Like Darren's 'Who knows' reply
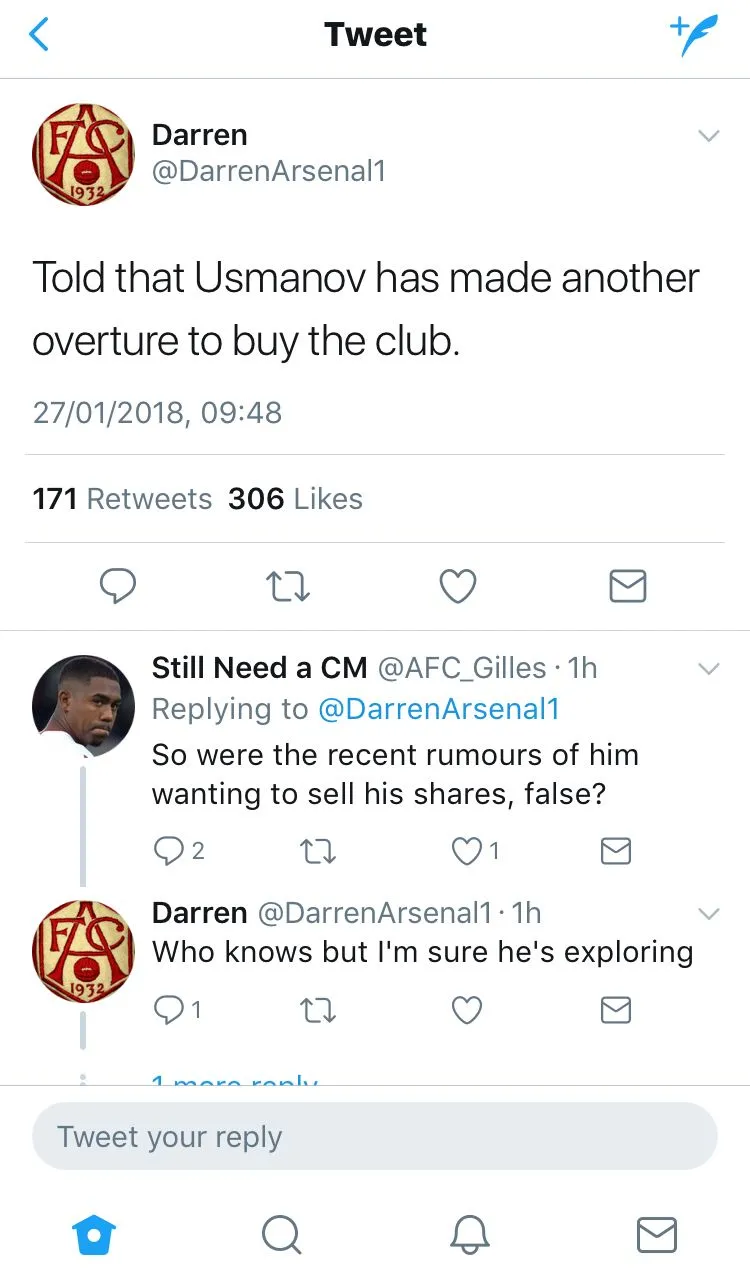750x1284 pixels. (466, 1011)
